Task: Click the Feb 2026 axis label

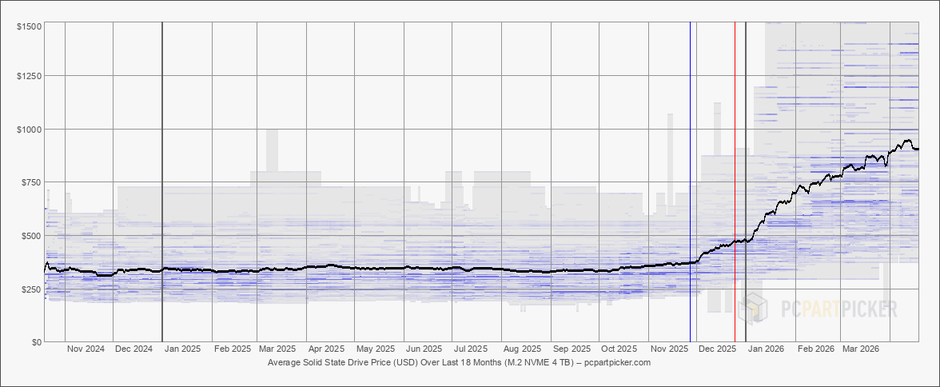Action: (x=816, y=349)
